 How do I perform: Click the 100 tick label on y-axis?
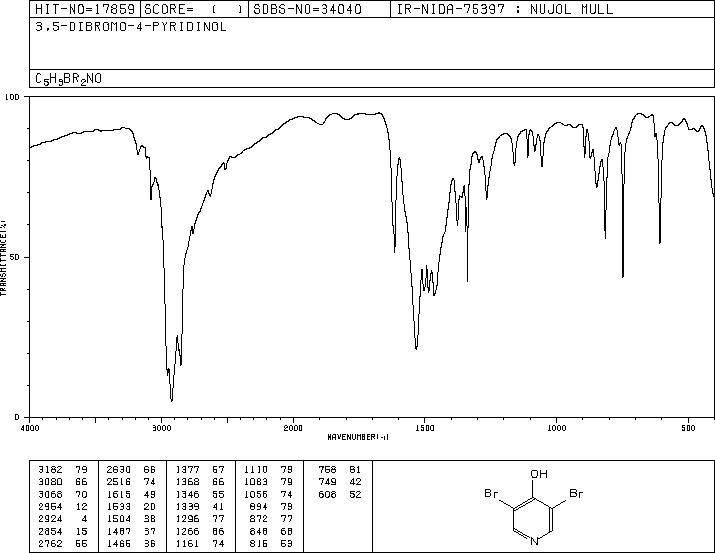point(13,97)
